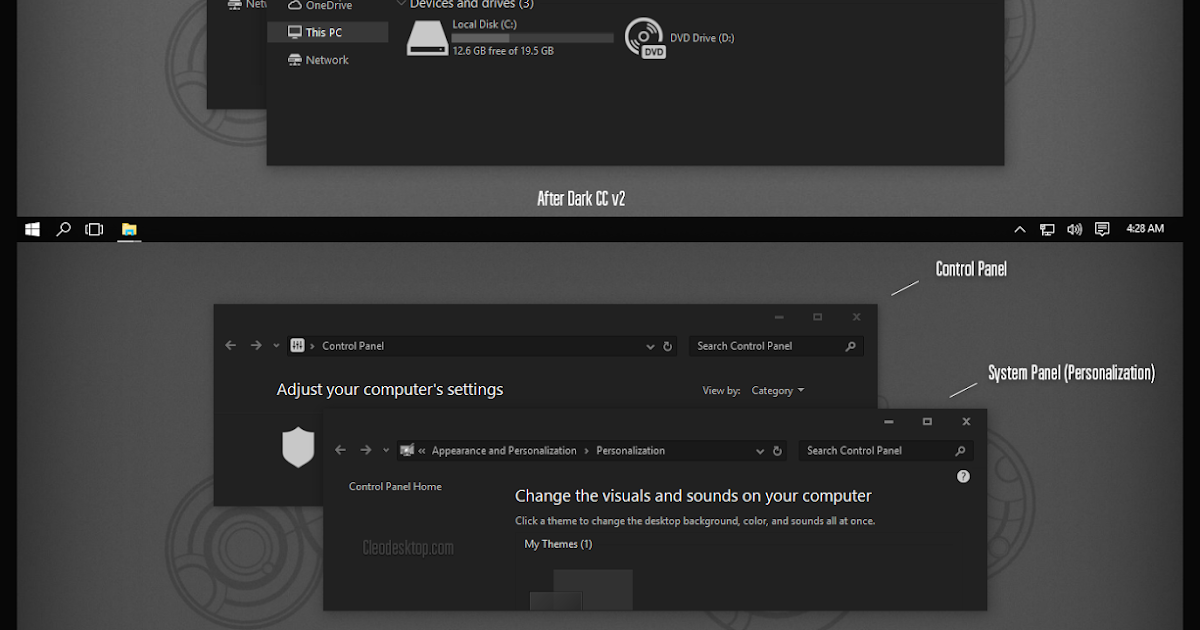Open Local Disk (C:) drive icon
The image size is (1200, 630).
tap(427, 38)
